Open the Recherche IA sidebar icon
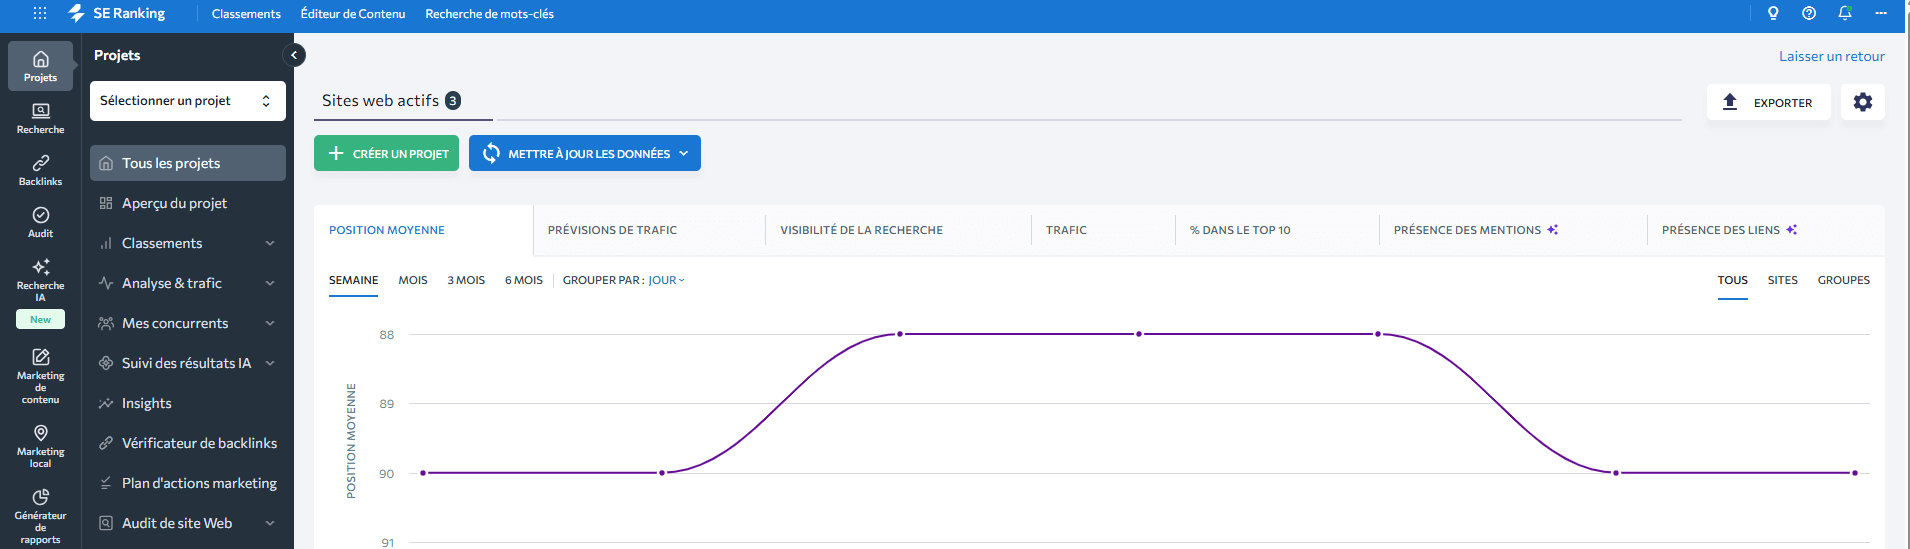 coord(40,275)
